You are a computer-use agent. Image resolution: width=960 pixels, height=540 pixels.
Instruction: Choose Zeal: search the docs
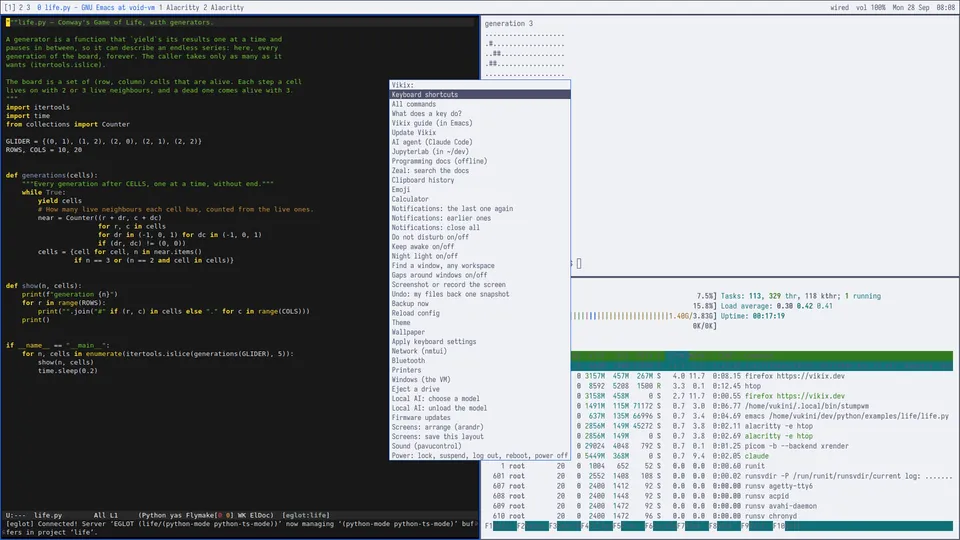click(480, 171)
